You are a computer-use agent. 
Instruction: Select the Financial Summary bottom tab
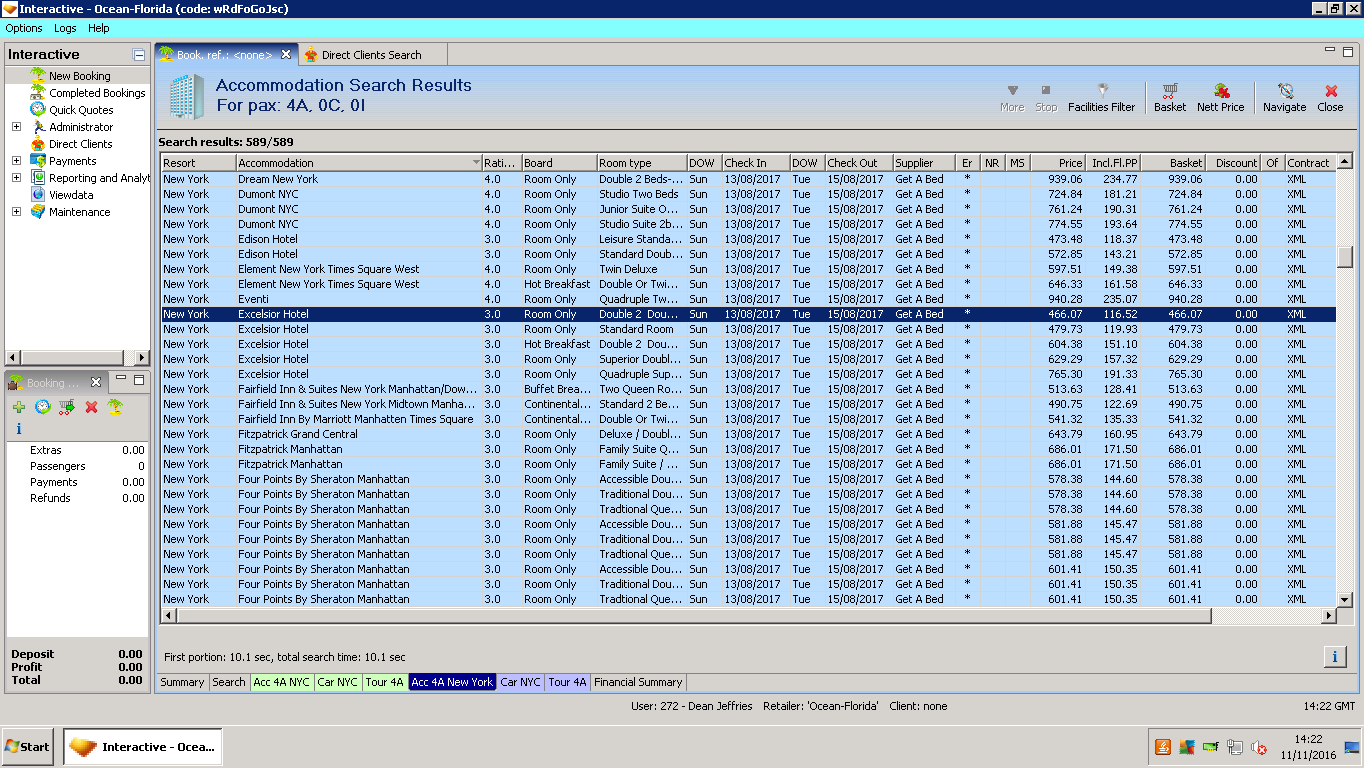tap(638, 682)
